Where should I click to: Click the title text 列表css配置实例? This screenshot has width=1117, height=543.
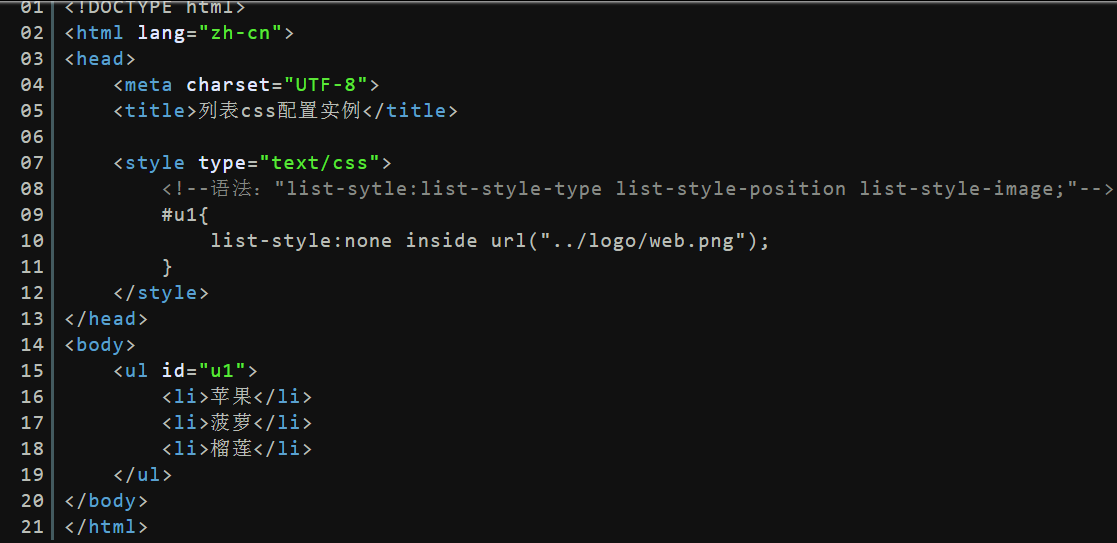tap(280, 110)
